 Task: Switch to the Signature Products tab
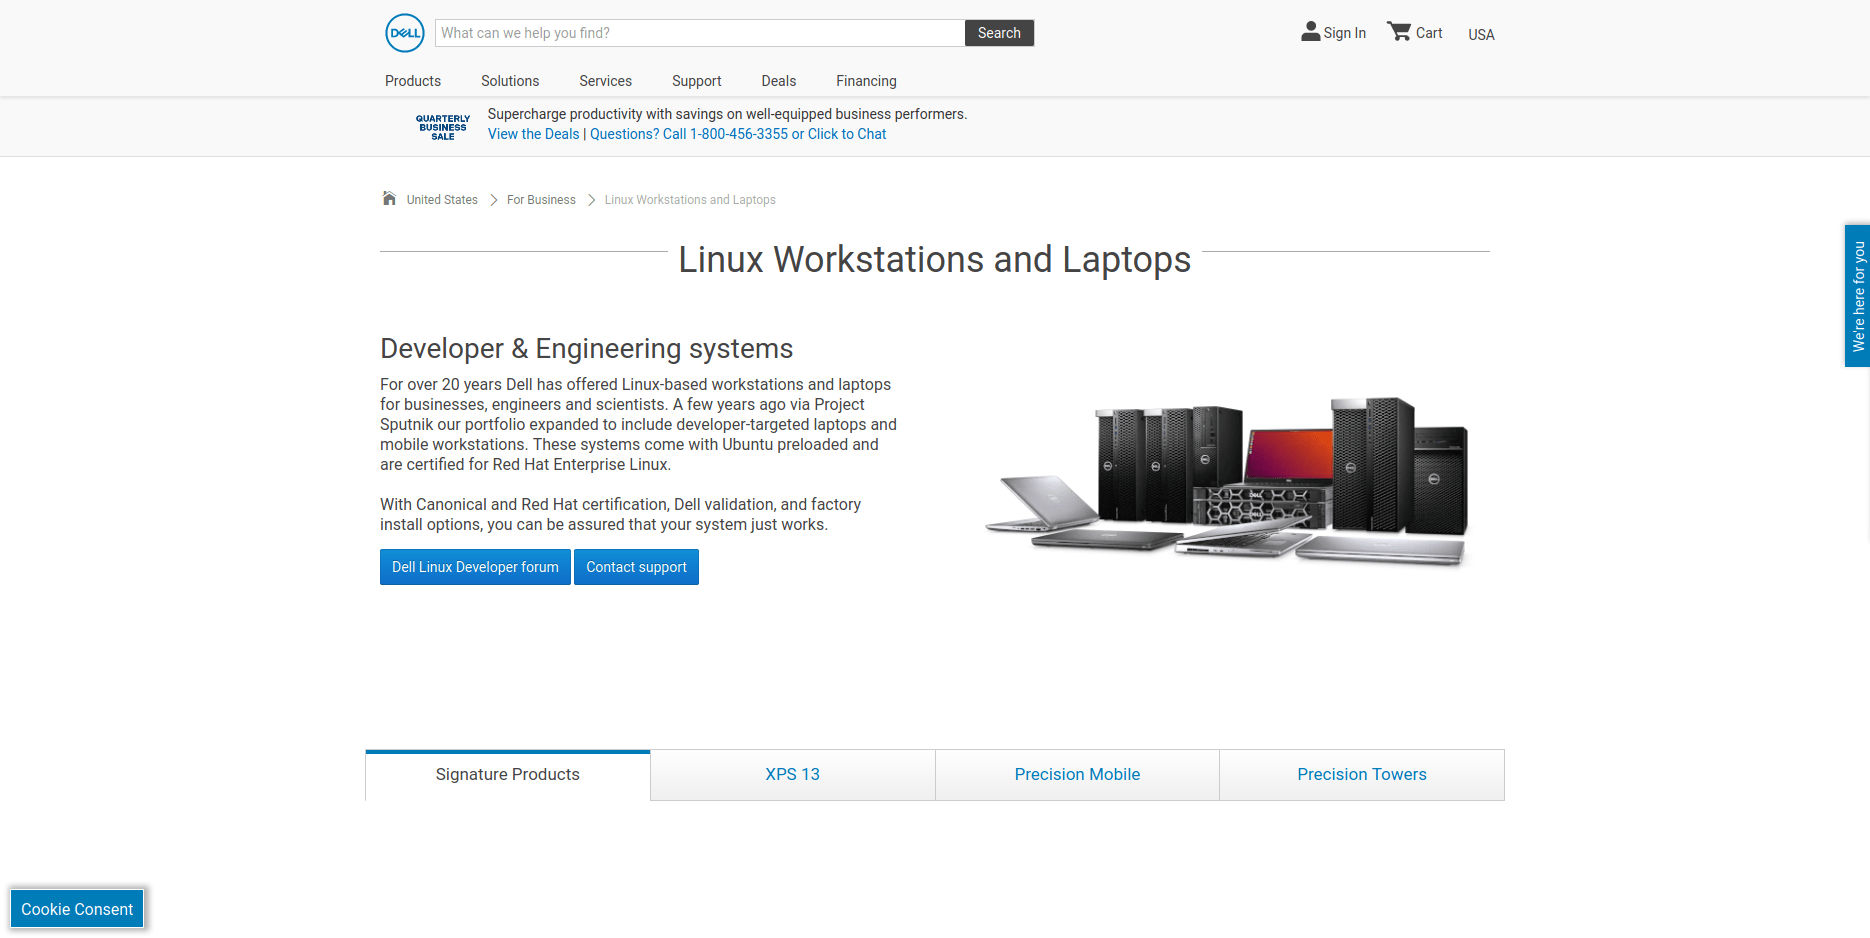(508, 775)
